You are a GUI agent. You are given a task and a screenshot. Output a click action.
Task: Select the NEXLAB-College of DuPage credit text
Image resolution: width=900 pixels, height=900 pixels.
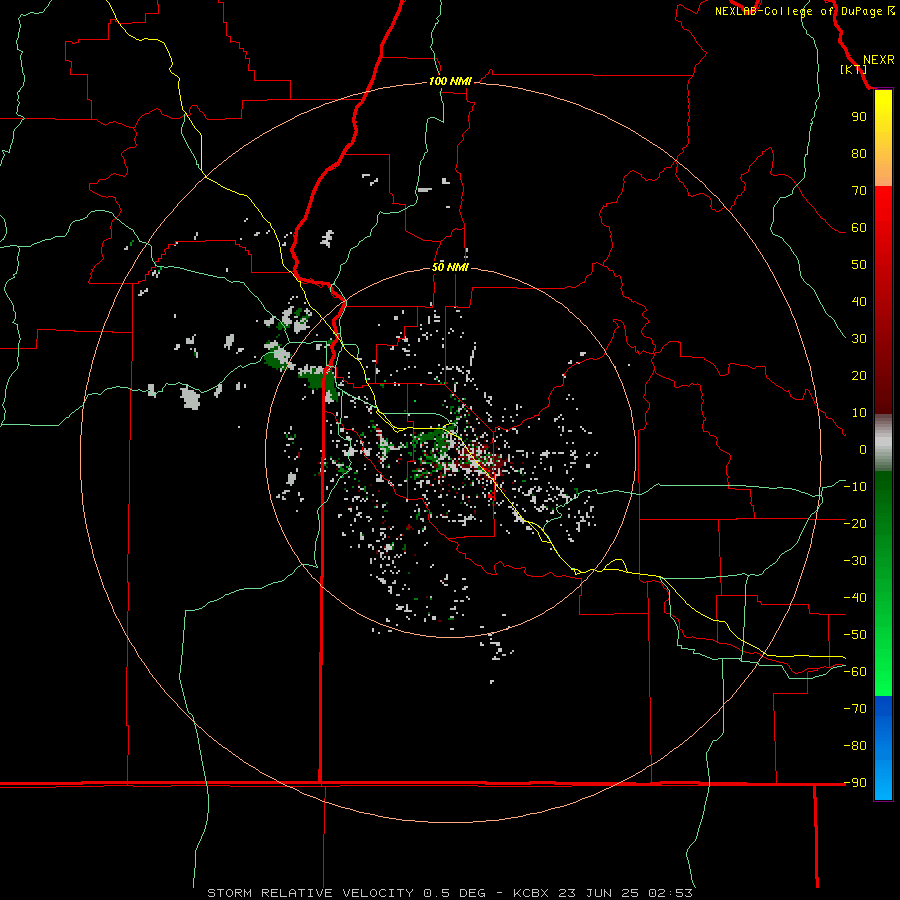(x=798, y=11)
